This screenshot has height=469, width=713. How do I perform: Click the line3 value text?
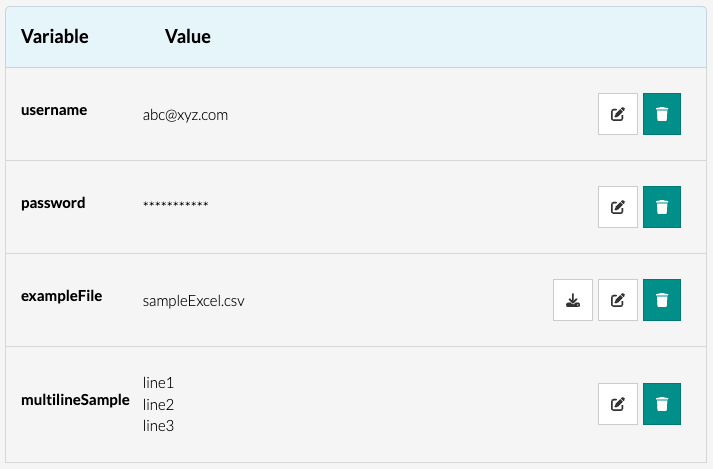[158, 426]
